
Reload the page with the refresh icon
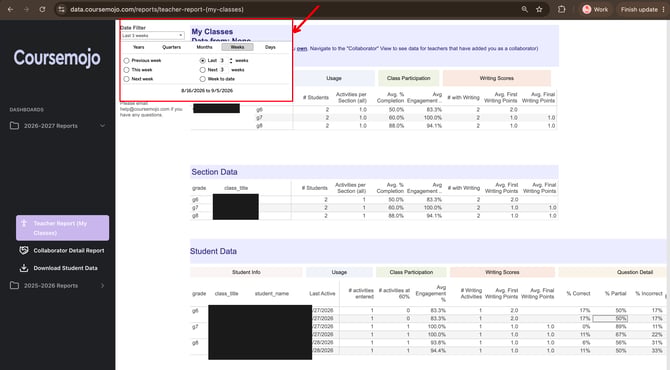pyautogui.click(x=42, y=9)
